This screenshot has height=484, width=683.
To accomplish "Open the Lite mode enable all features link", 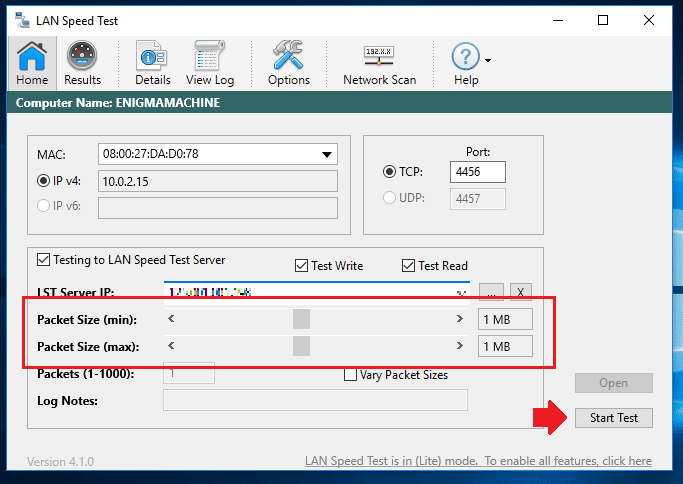I will (x=478, y=461).
